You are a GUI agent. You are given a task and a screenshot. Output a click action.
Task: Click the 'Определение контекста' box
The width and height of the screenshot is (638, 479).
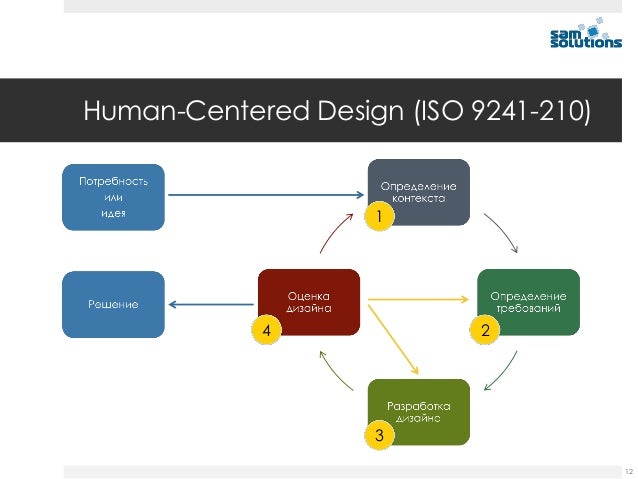coord(419,192)
